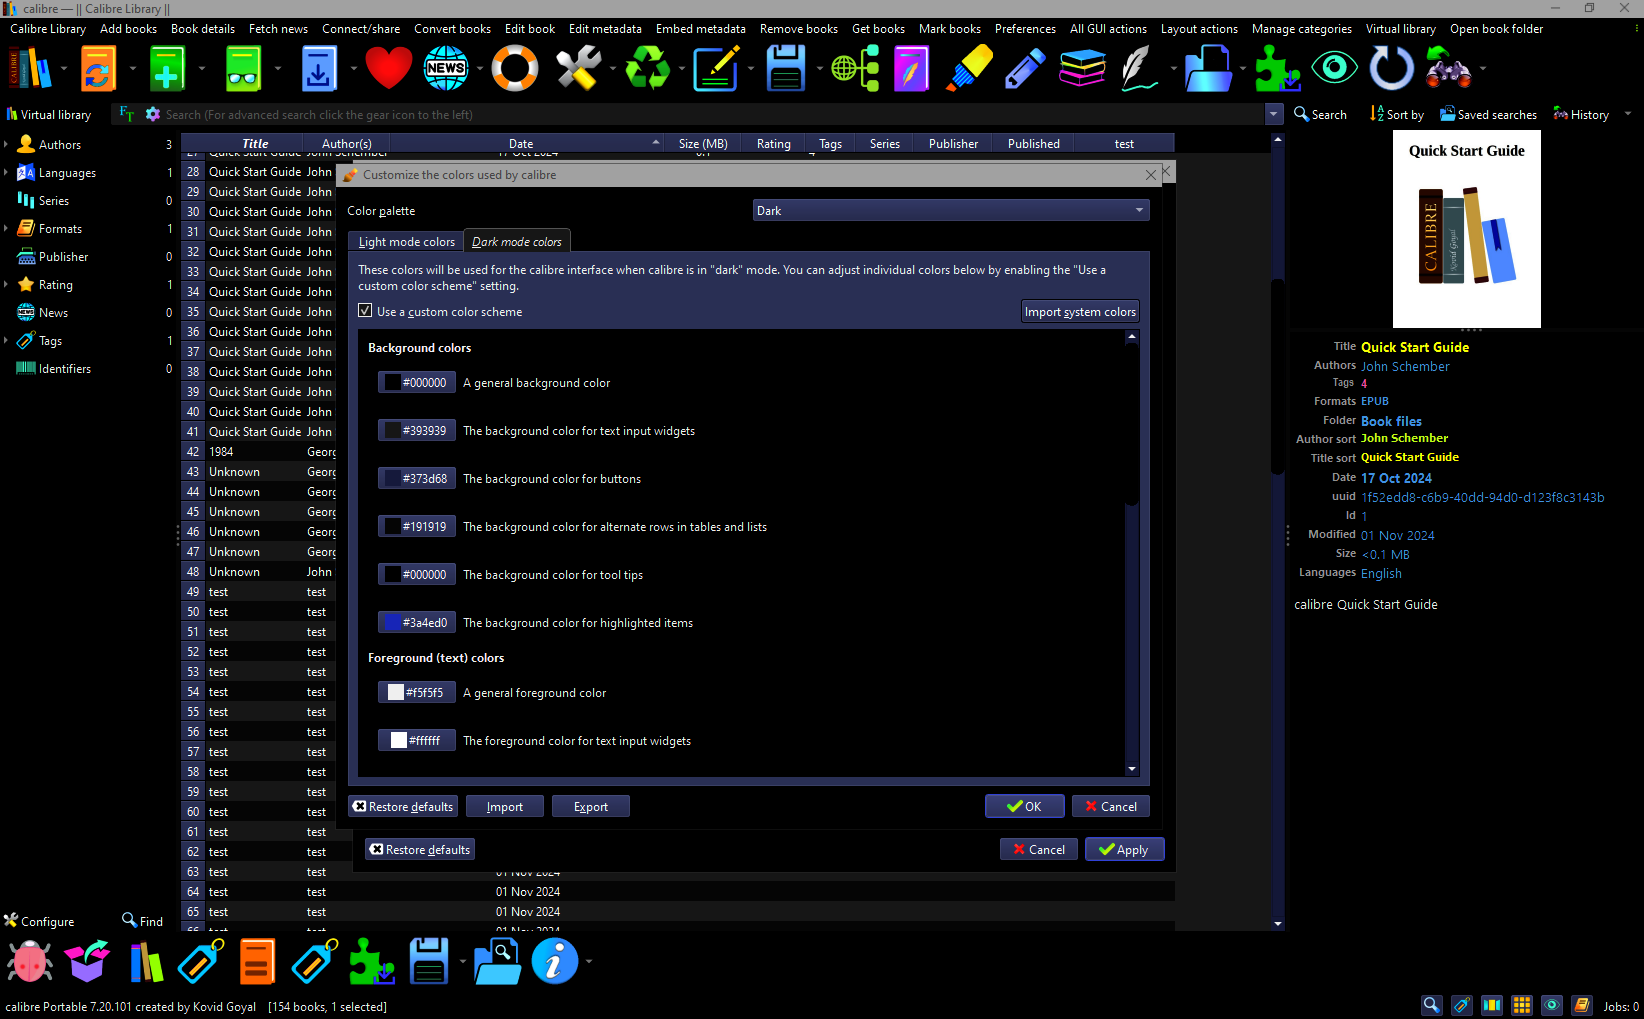Viewport: 1644px width, 1019px height.
Task: Click the white quill feather icon
Action: point(1139,69)
